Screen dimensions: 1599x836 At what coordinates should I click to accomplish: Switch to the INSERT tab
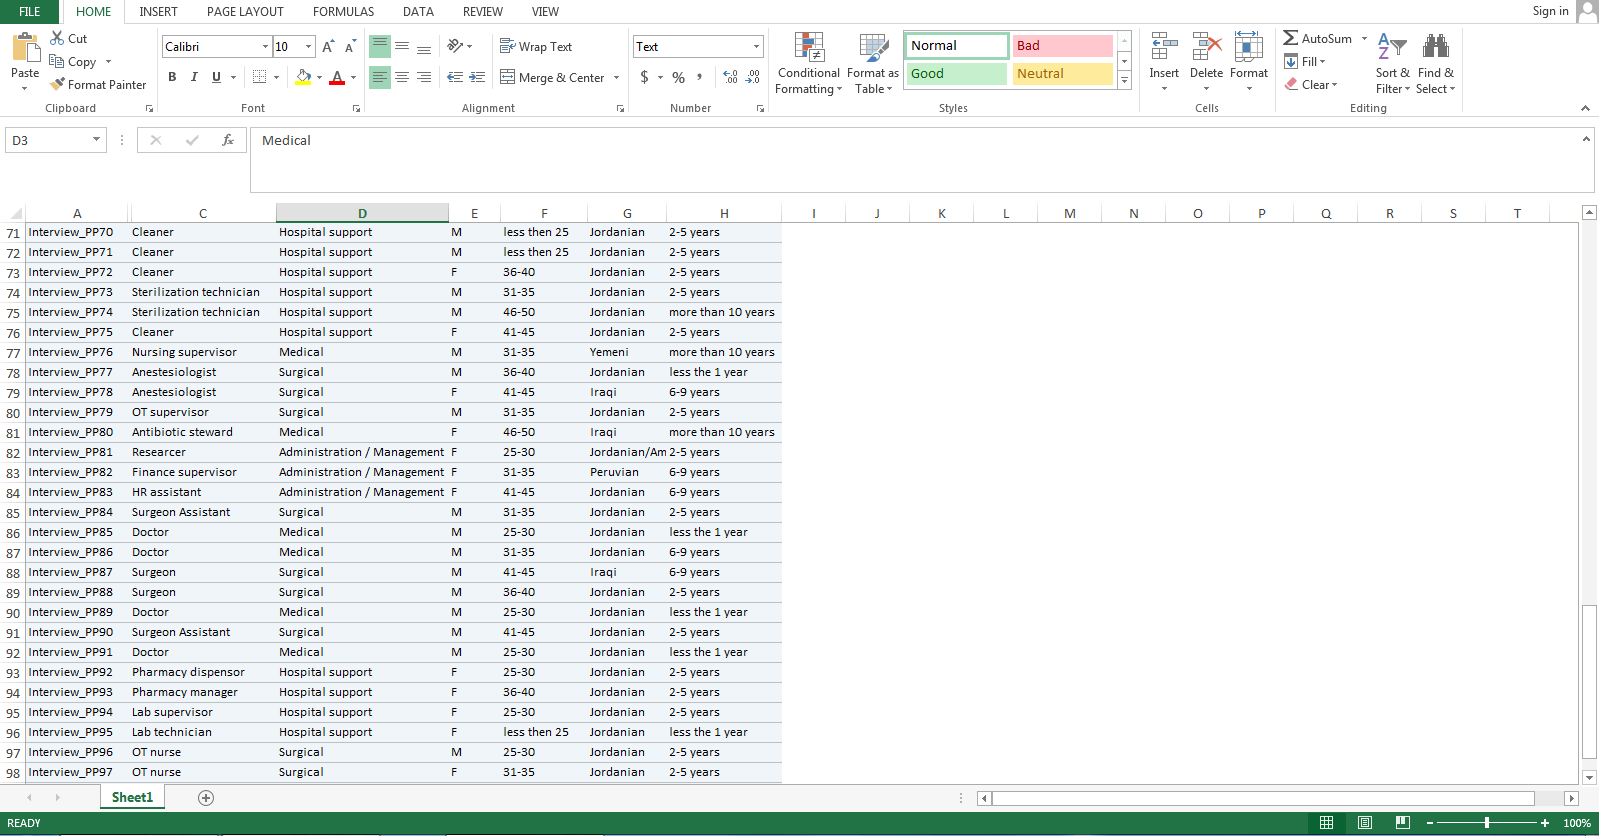coord(158,12)
